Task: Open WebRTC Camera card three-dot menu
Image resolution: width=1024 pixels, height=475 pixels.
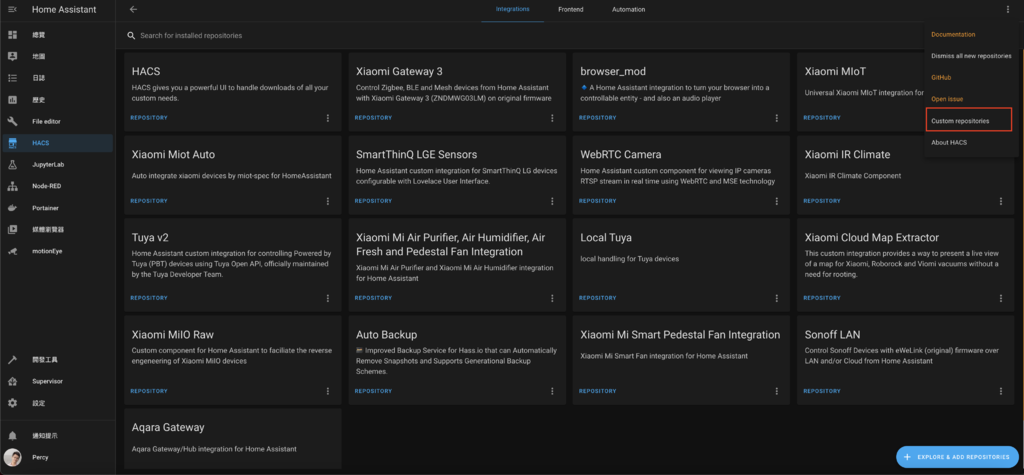Action: pyautogui.click(x=776, y=201)
